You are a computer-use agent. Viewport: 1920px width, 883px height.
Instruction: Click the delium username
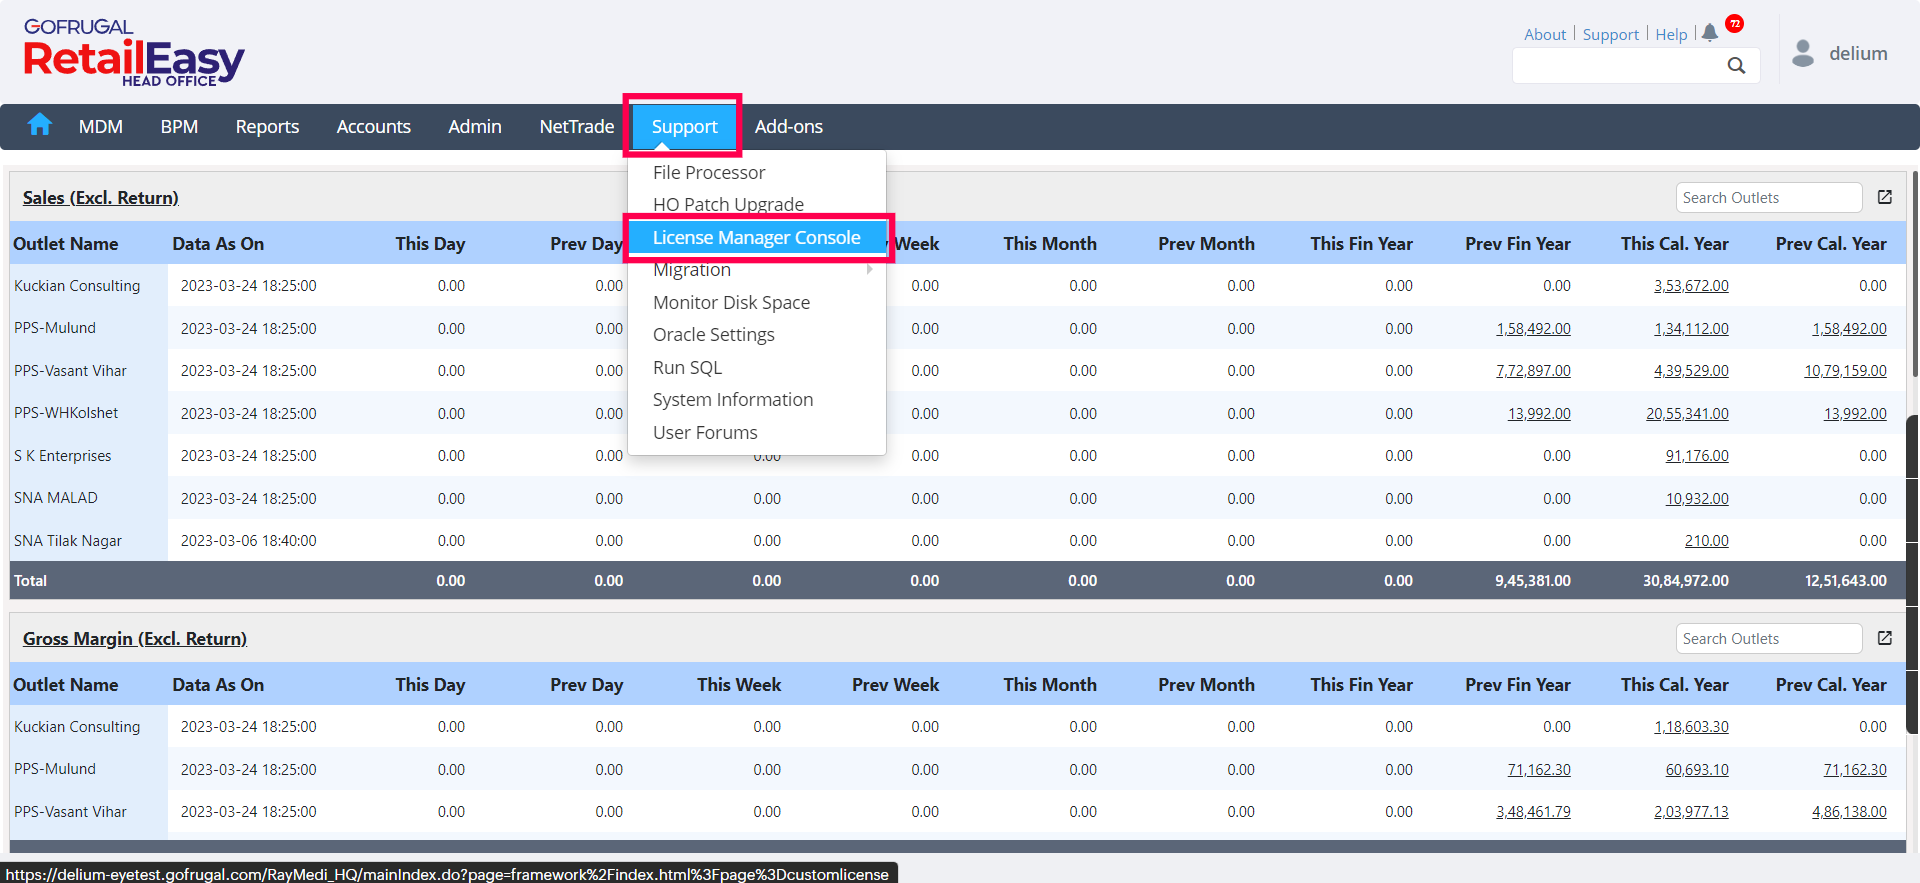[1858, 54]
